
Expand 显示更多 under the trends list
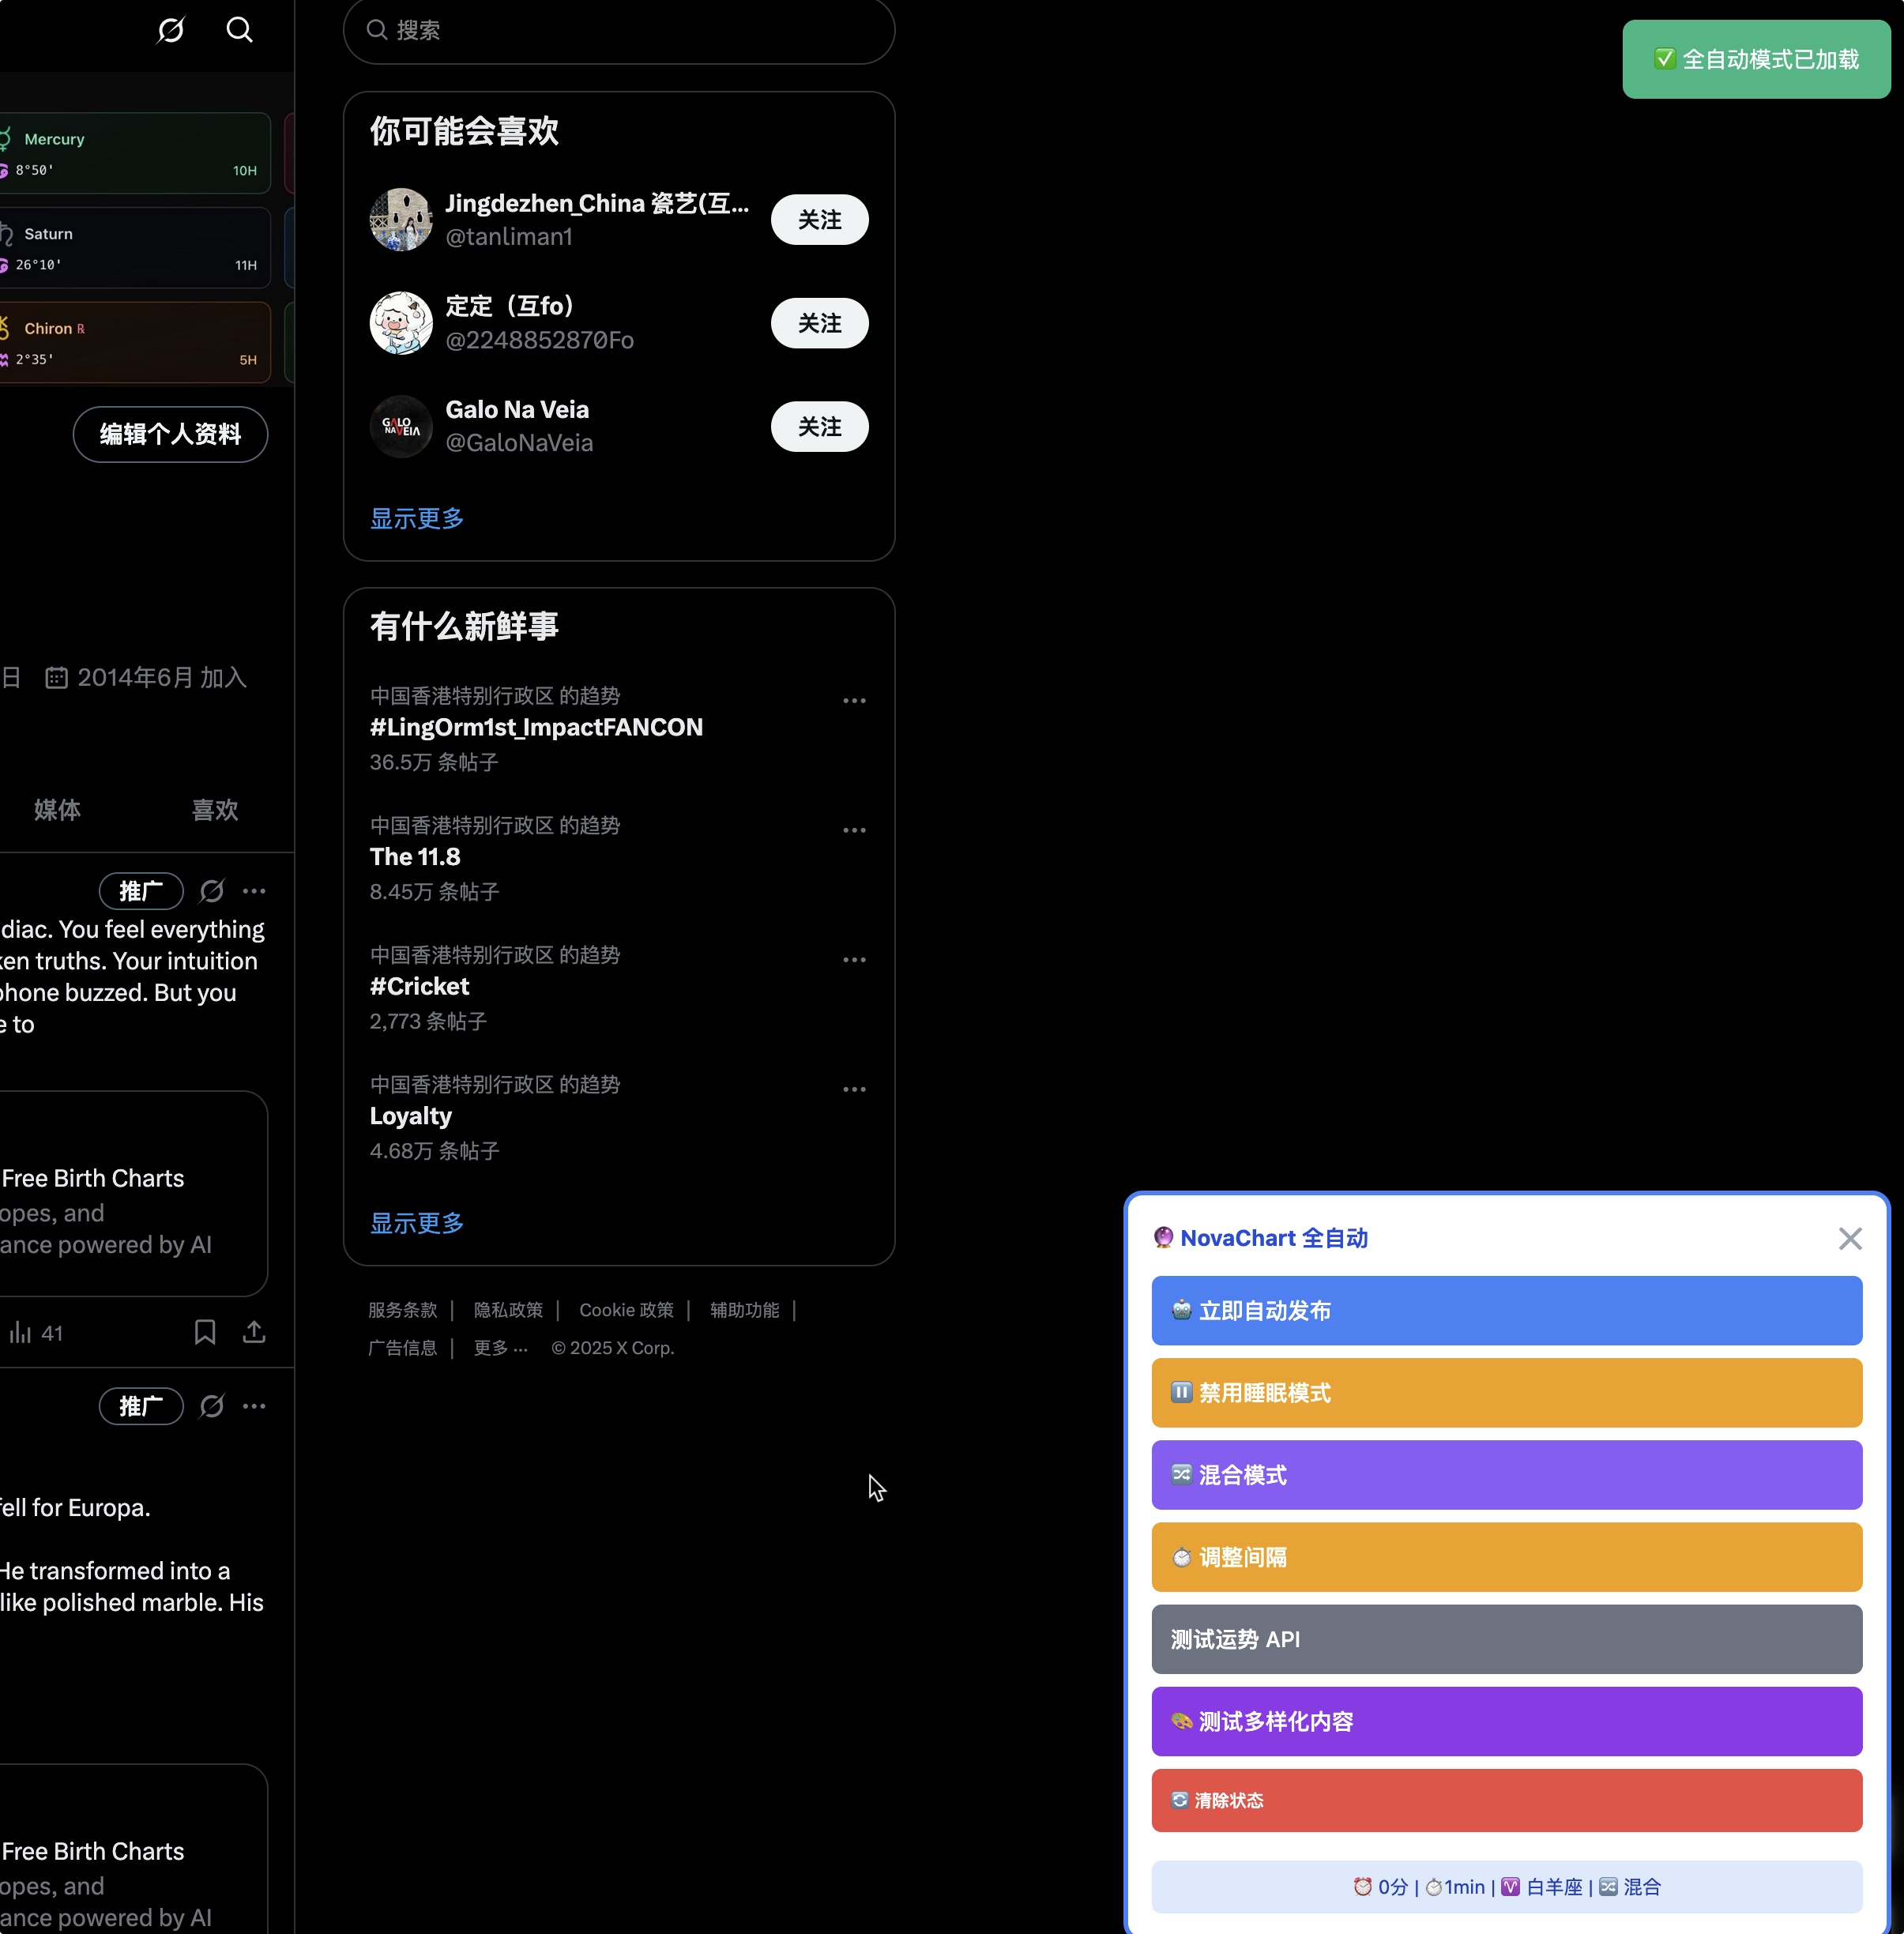pos(415,1223)
